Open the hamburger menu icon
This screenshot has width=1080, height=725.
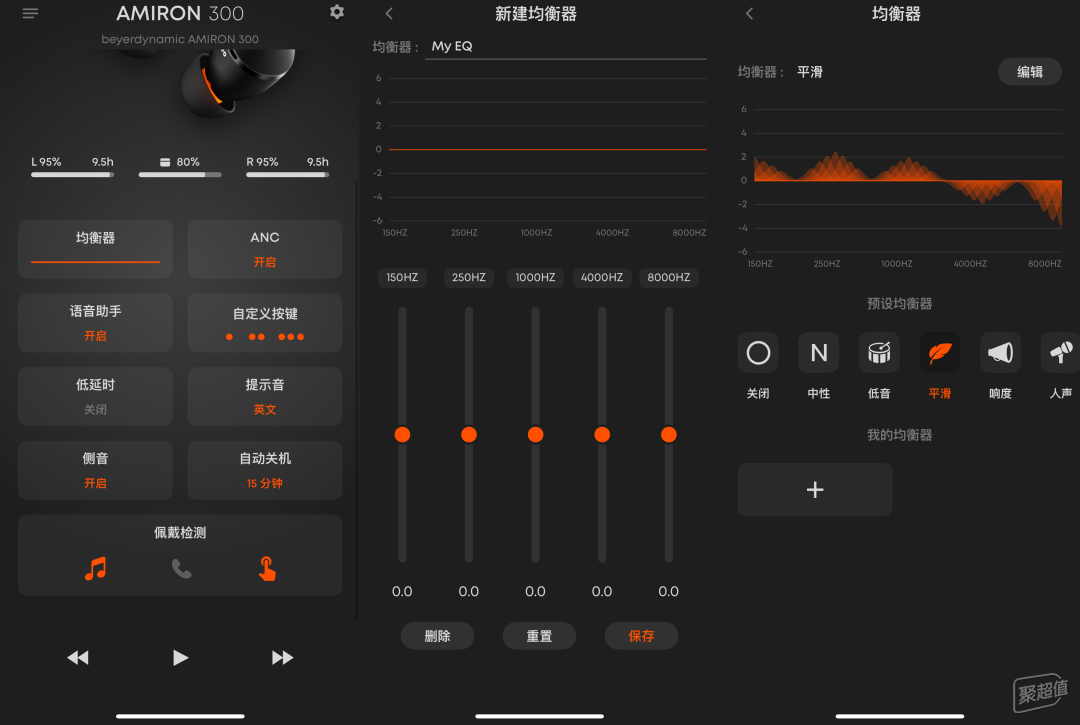[x=30, y=13]
